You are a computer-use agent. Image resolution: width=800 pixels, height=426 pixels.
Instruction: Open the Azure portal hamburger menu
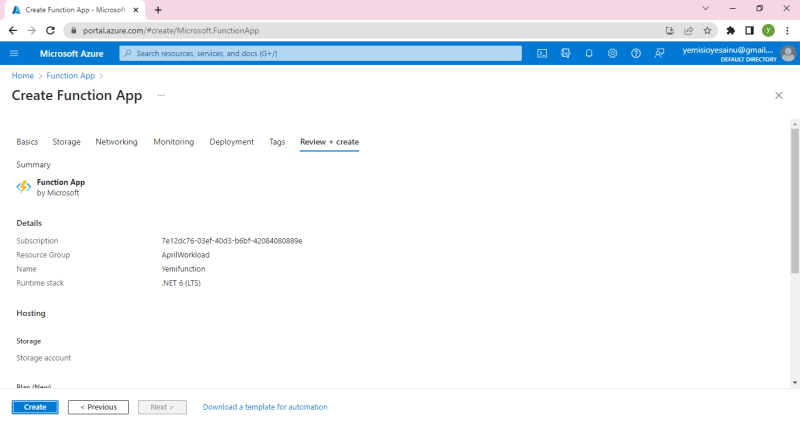click(14, 54)
